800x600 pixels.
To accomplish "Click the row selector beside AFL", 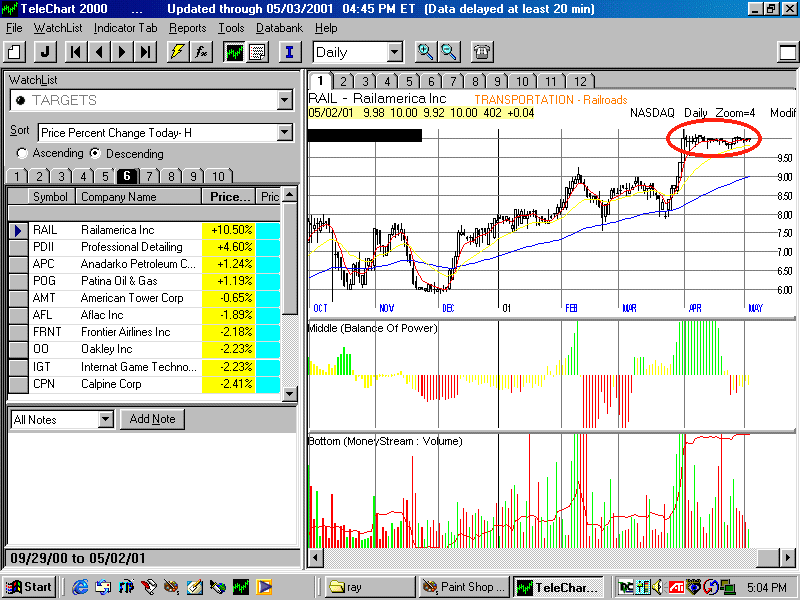I will 19,315.
